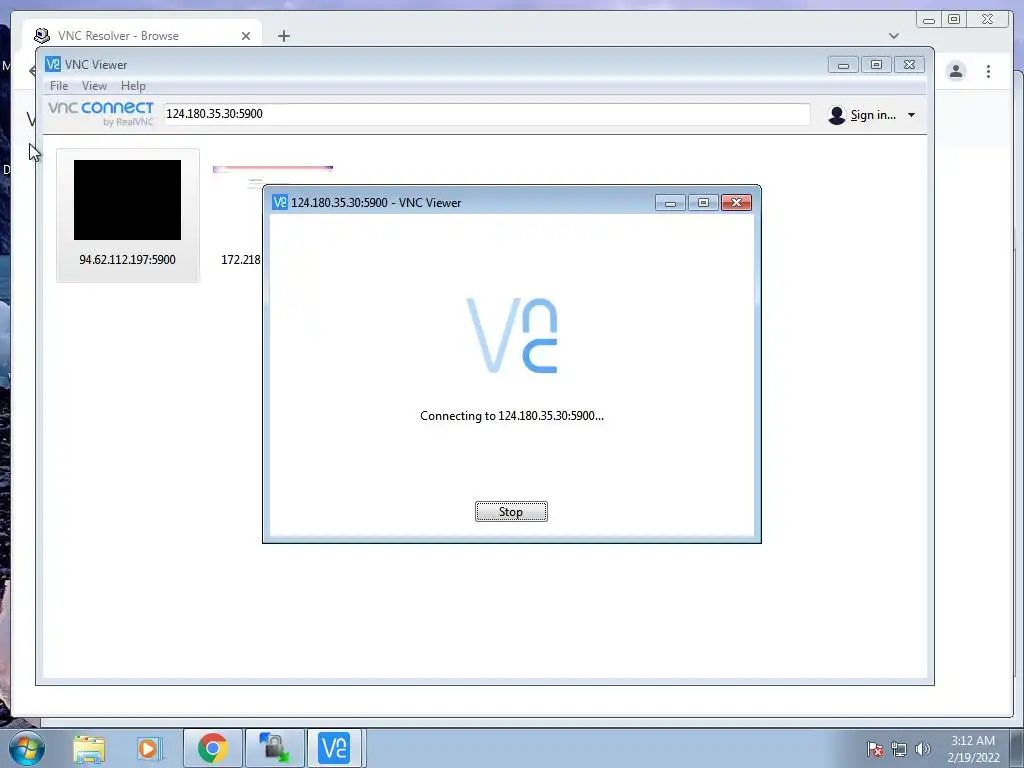Click the Connecting to 124.180.35.30:5900 status text
The height and width of the screenshot is (768, 1024).
[511, 415]
